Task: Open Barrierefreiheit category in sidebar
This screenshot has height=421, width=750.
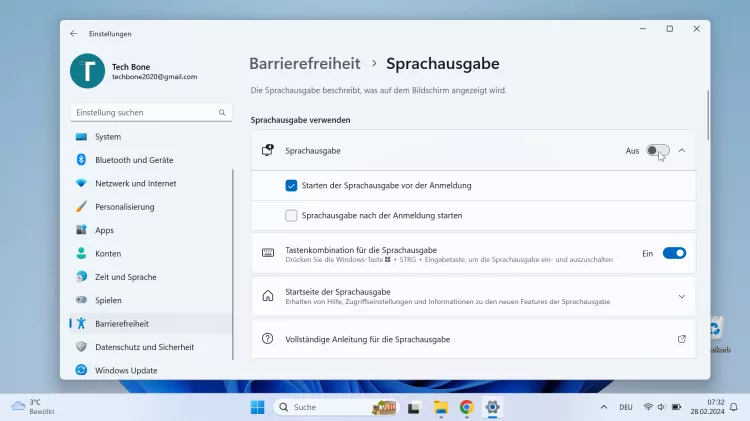Action: coord(151,323)
